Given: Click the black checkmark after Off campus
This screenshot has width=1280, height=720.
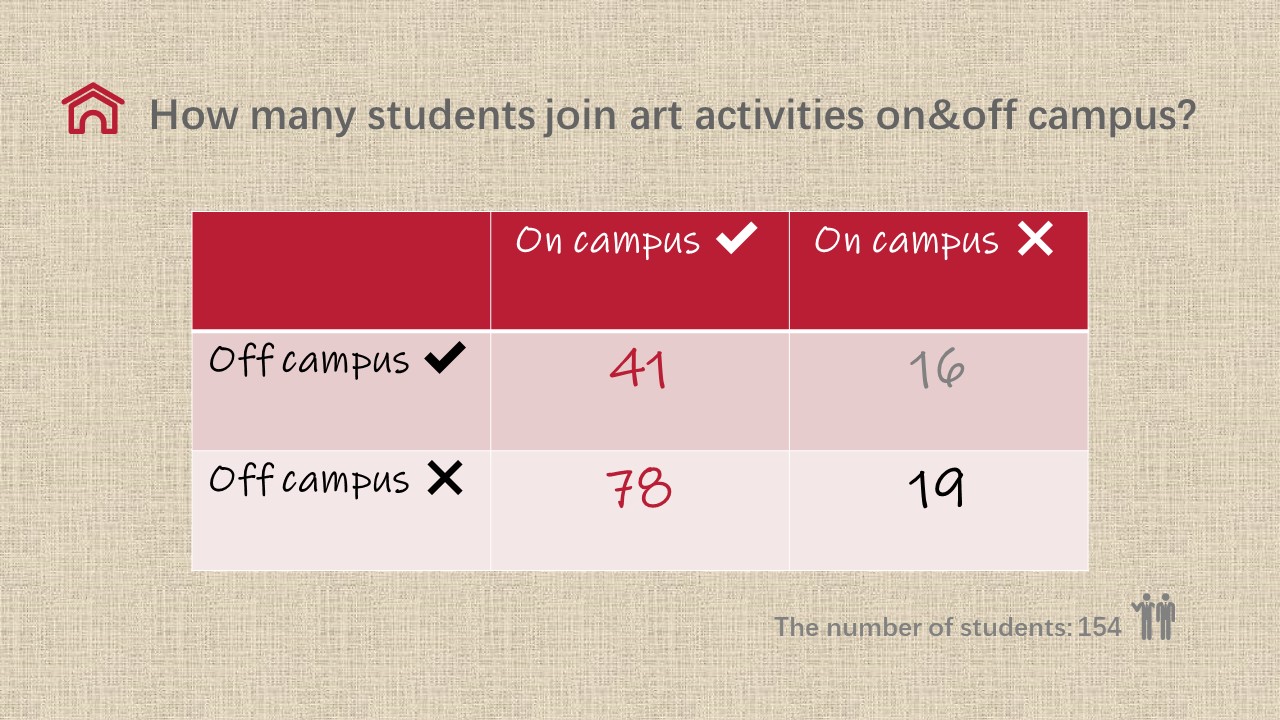Looking at the screenshot, I should (x=445, y=359).
